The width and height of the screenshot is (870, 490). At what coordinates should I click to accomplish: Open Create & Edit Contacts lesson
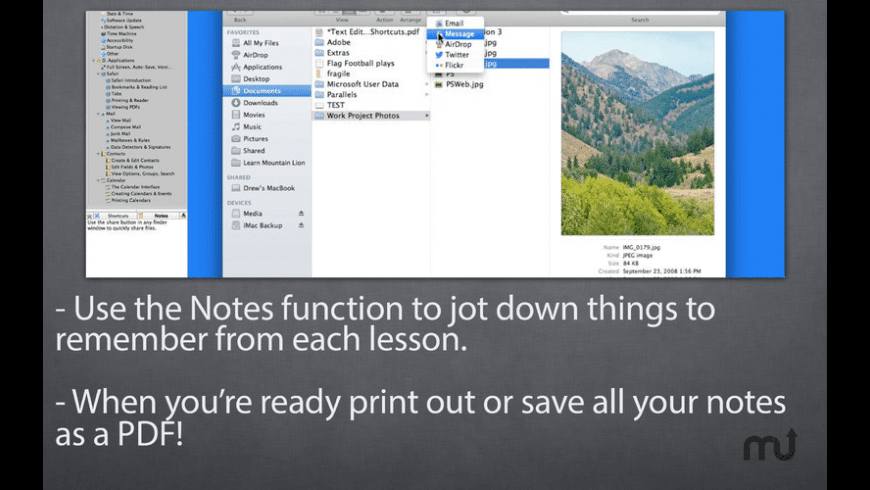tap(135, 160)
